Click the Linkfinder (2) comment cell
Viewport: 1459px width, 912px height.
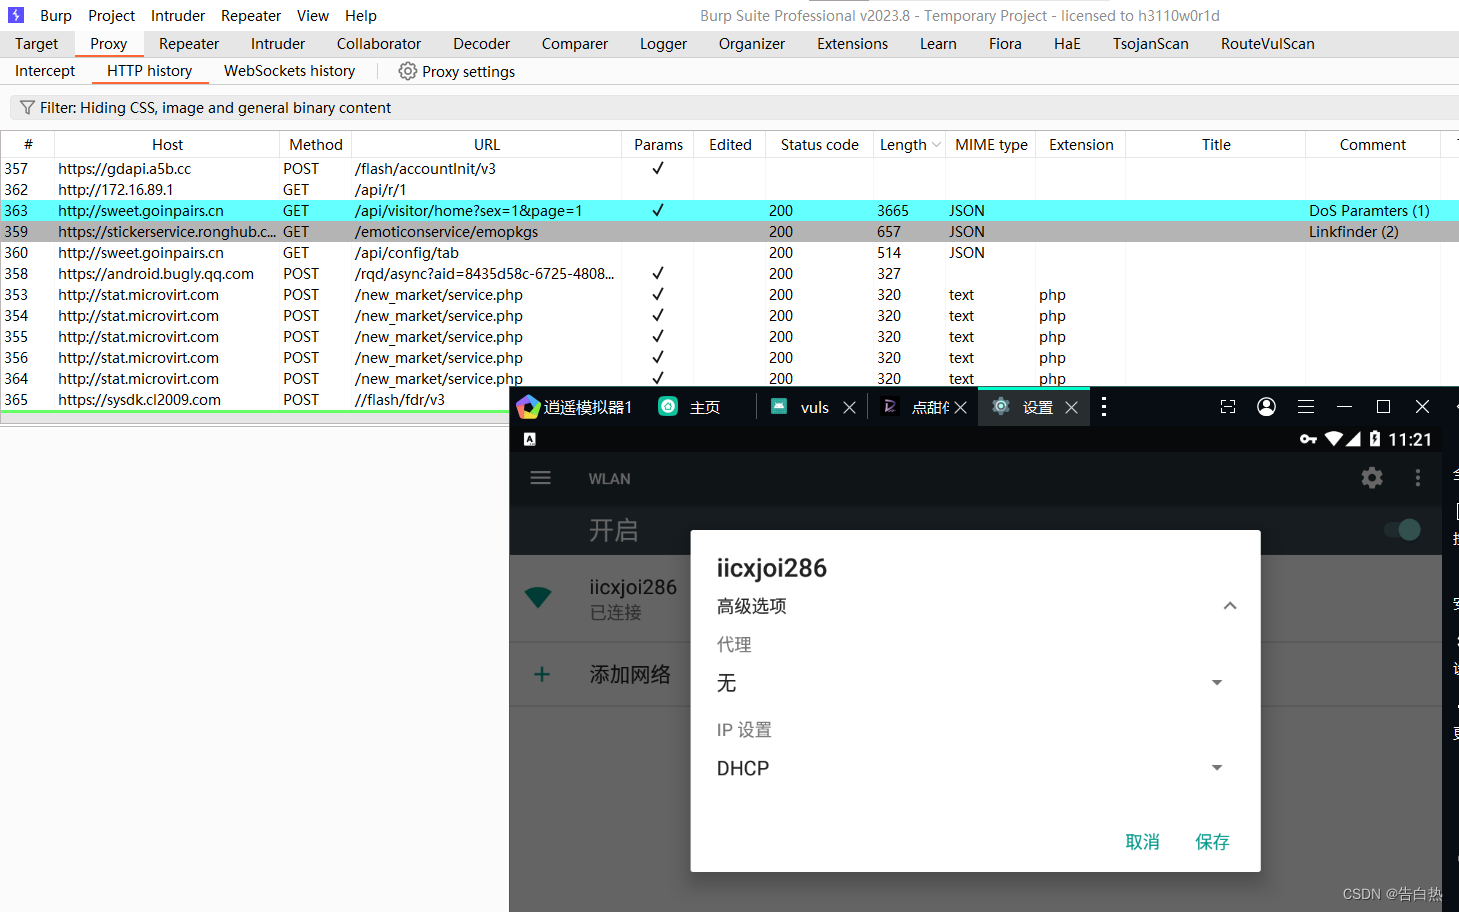(x=1354, y=232)
